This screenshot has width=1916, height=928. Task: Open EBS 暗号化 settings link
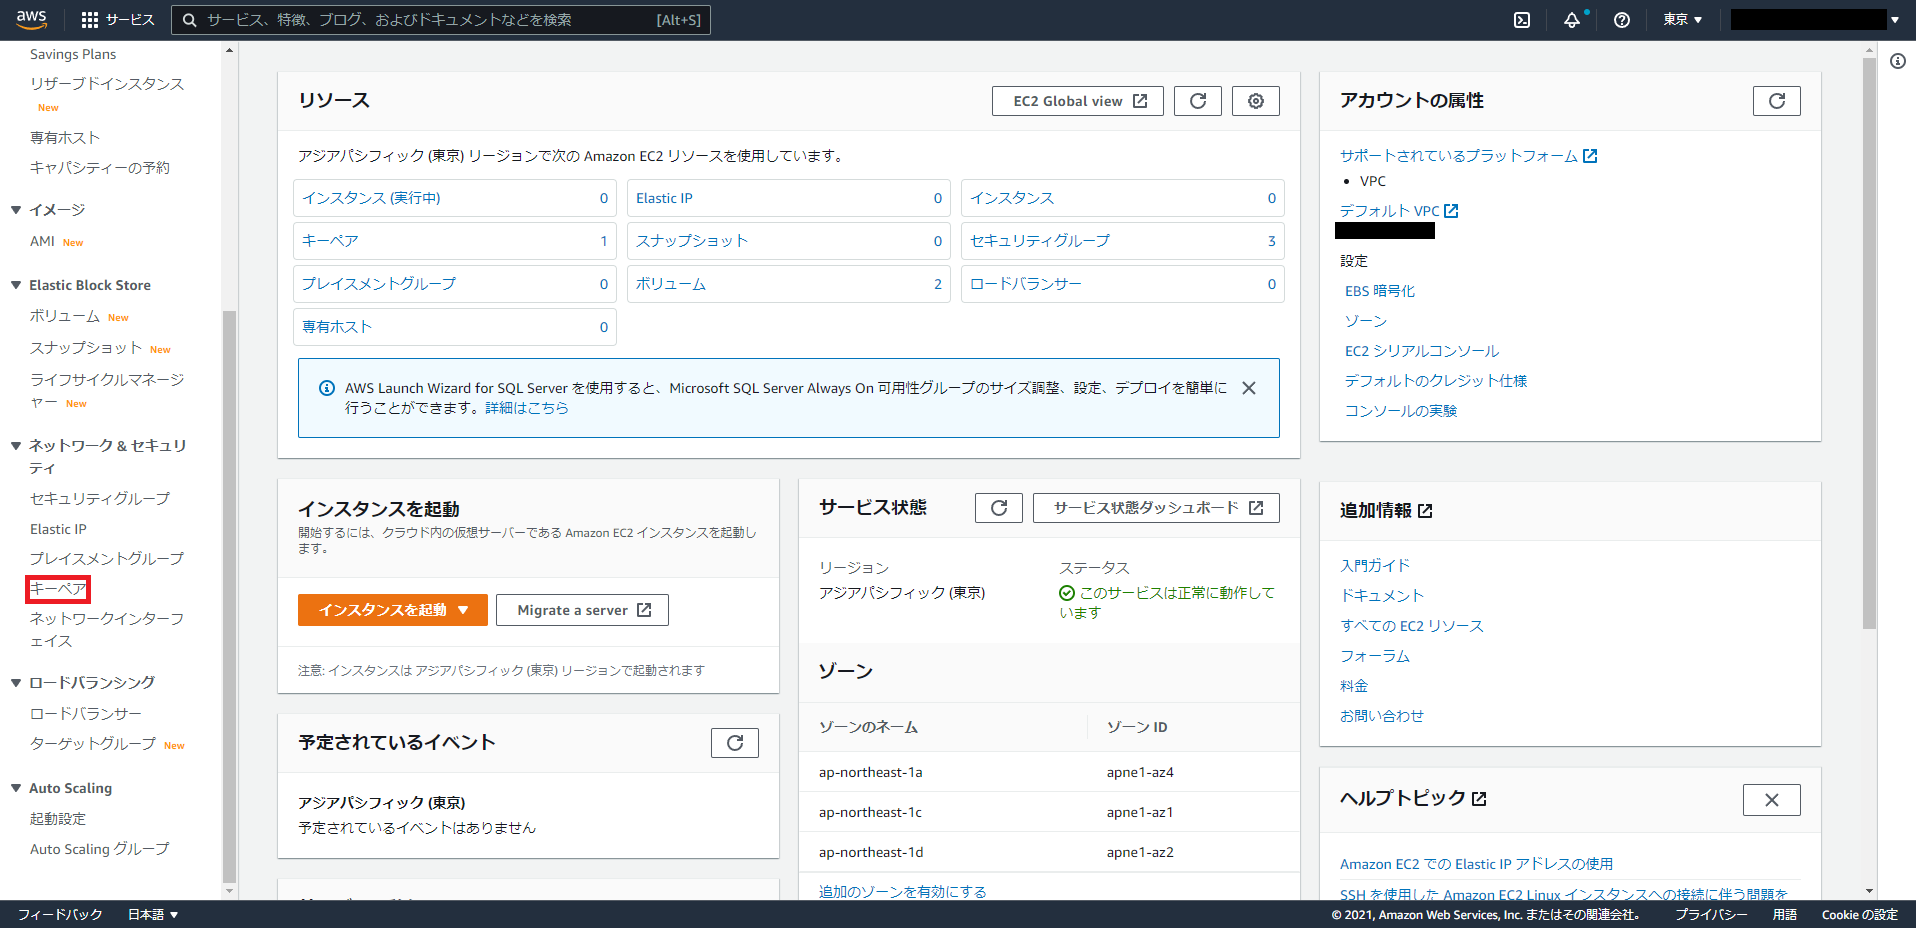tap(1380, 291)
